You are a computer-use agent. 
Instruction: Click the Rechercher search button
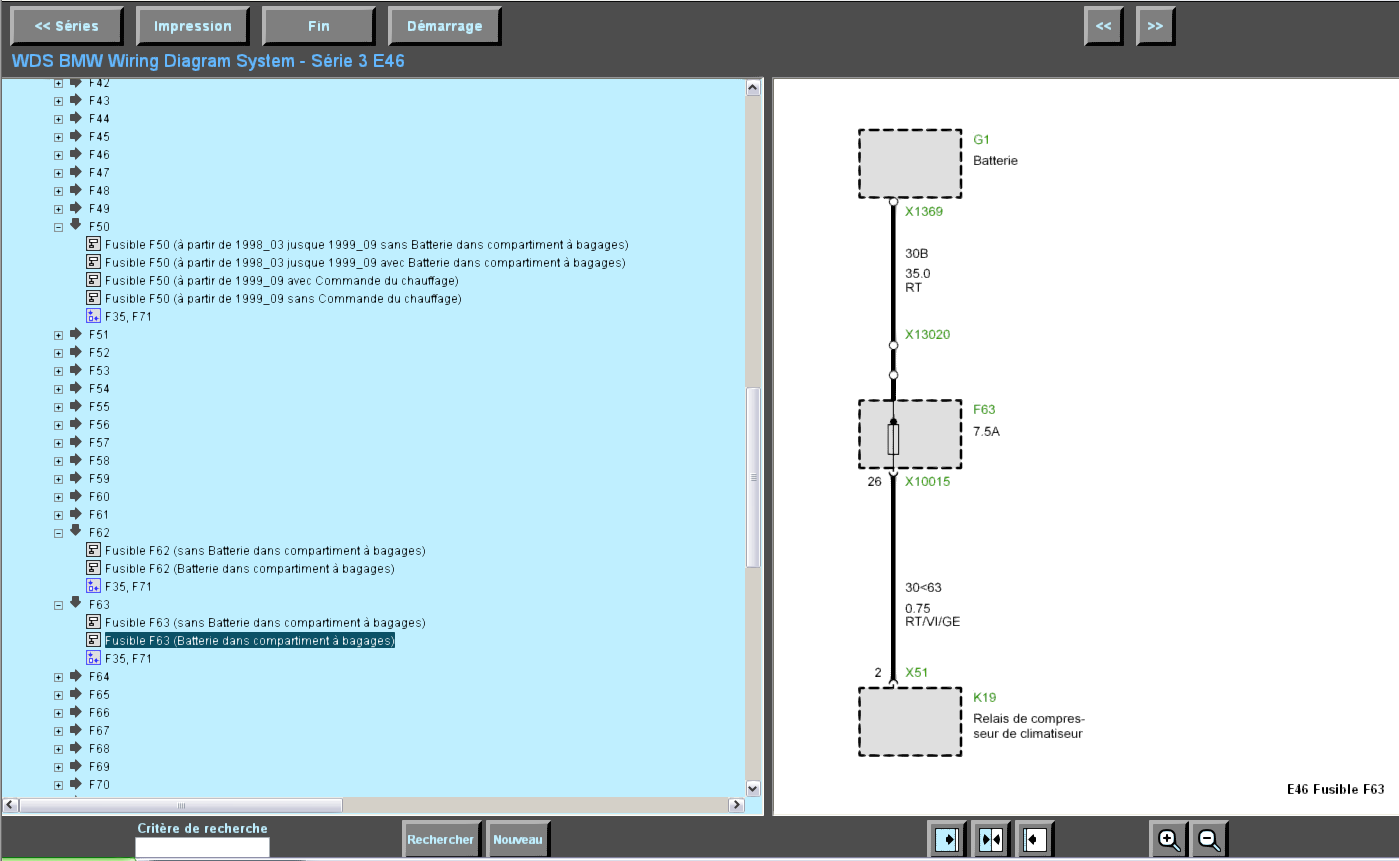point(441,840)
